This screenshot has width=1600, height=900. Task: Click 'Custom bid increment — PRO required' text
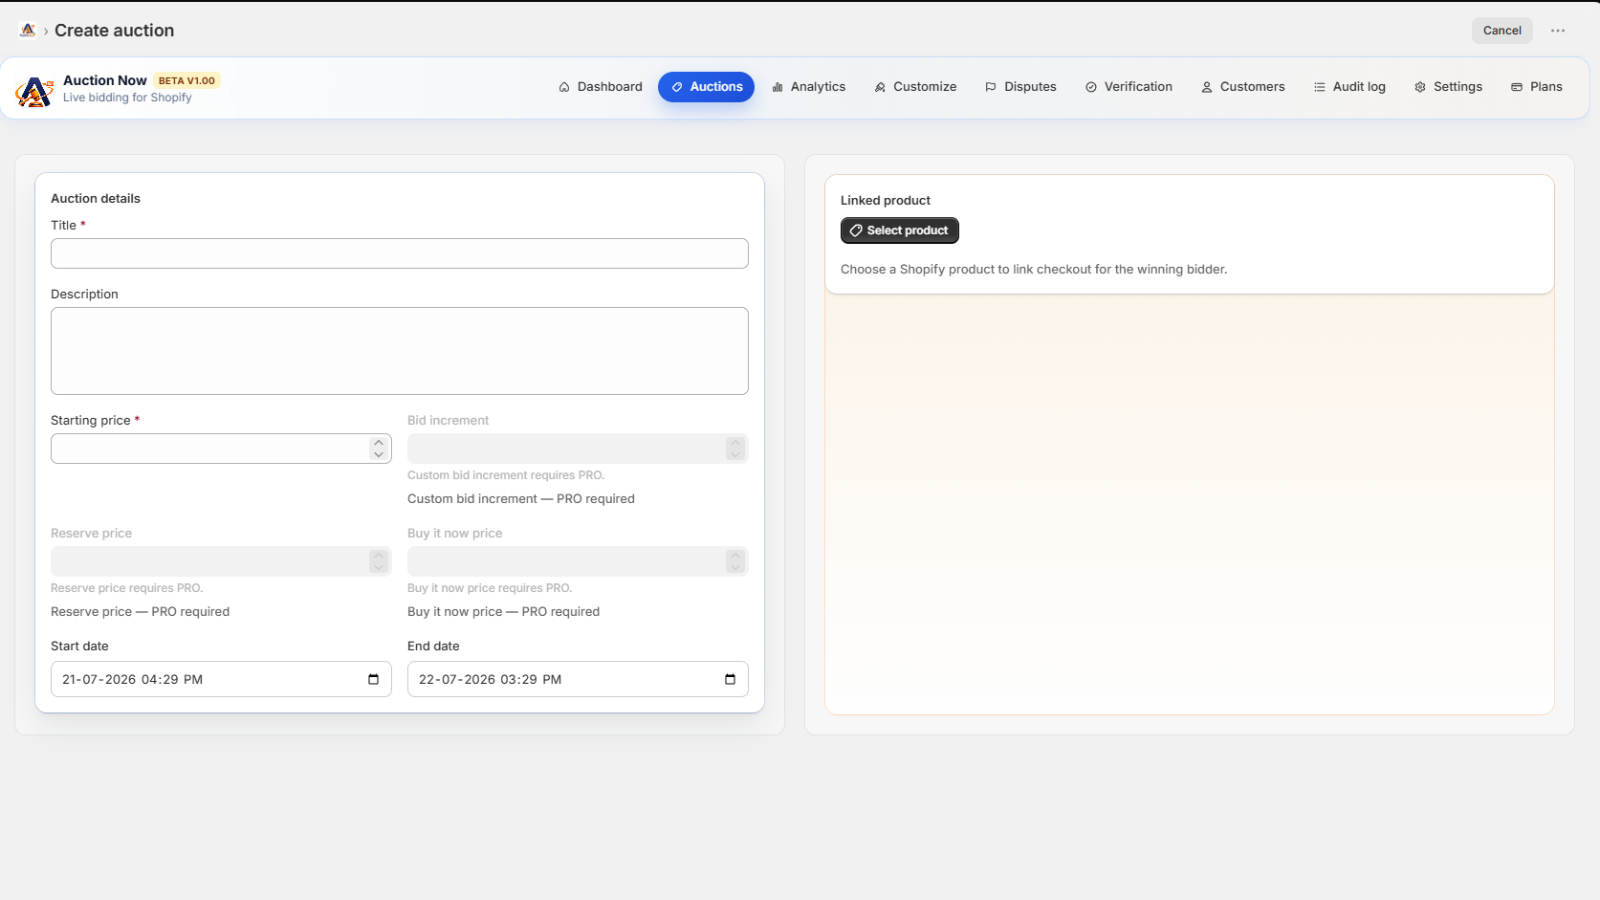click(x=521, y=499)
